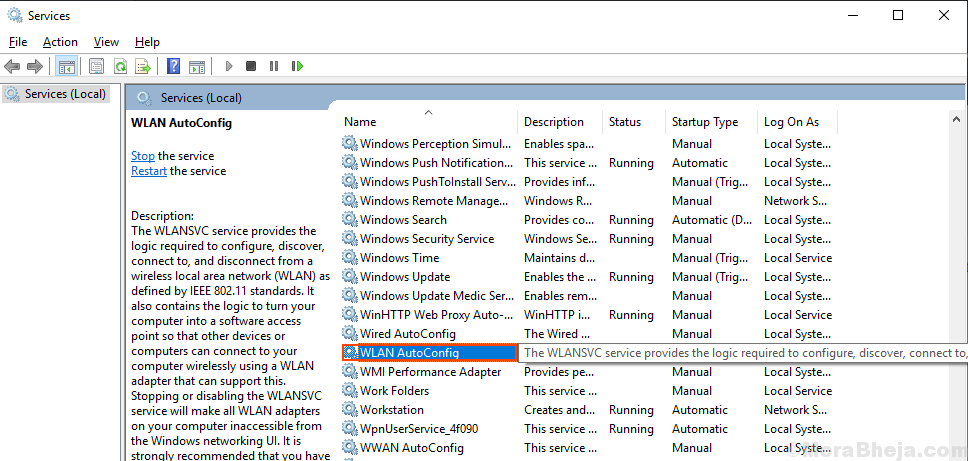Select the WLAN AutoConfig service name
The width and height of the screenshot is (968, 461).
point(410,353)
